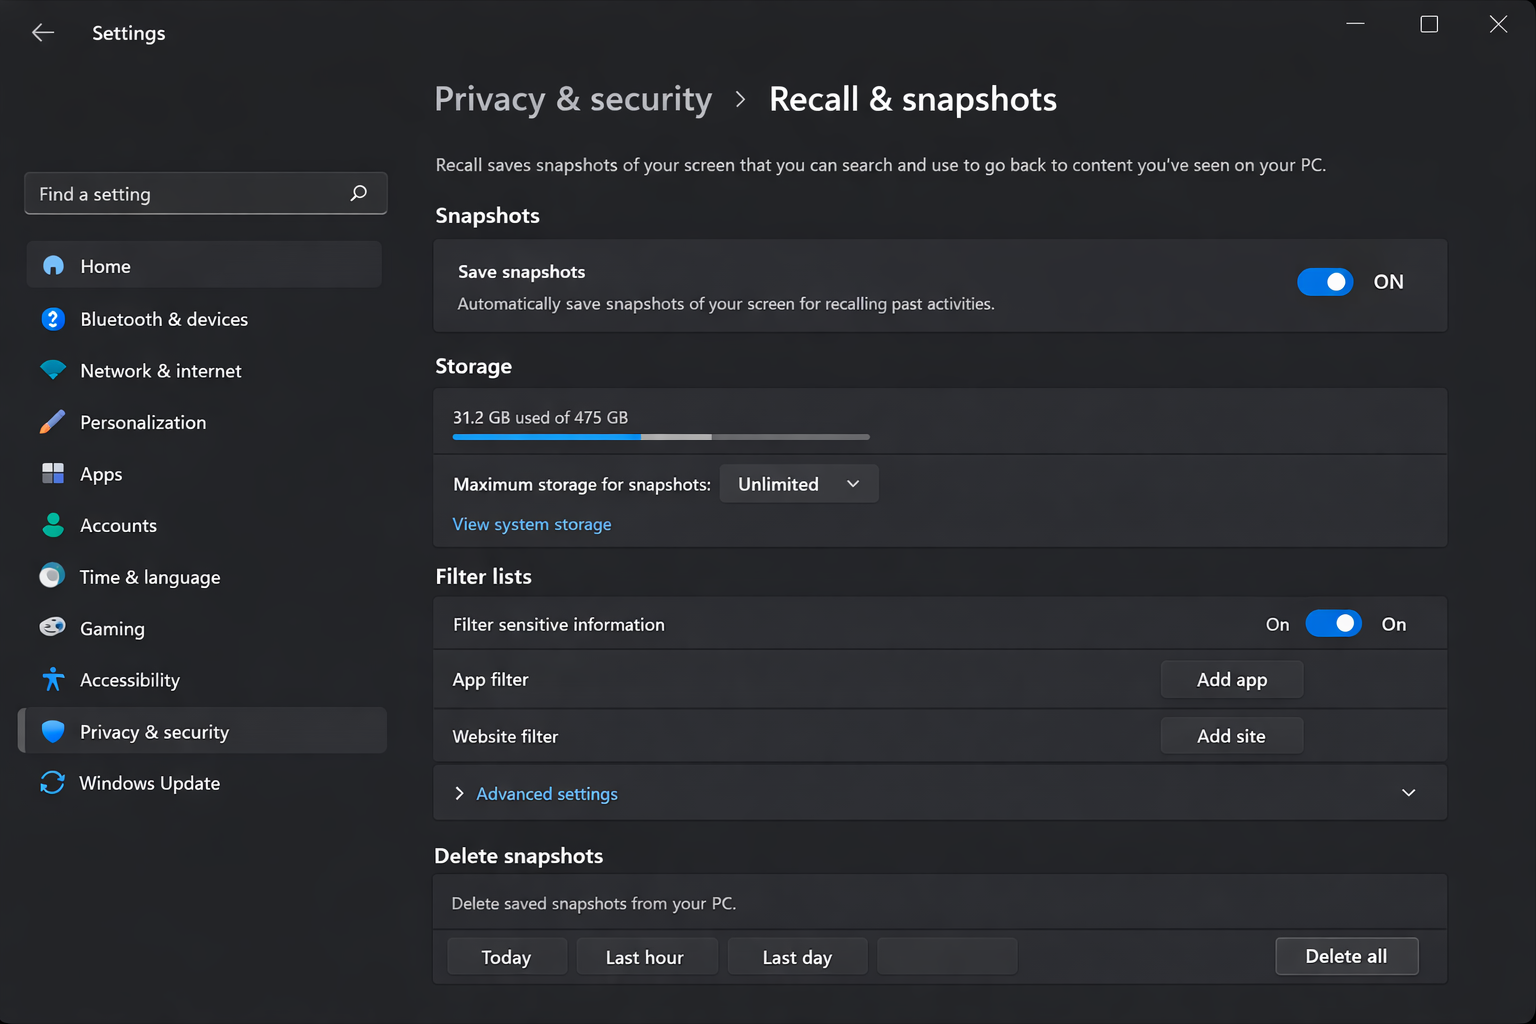This screenshot has width=1536, height=1024.
Task: Open Maximum storage Unlimited dropdown
Action: (799, 484)
